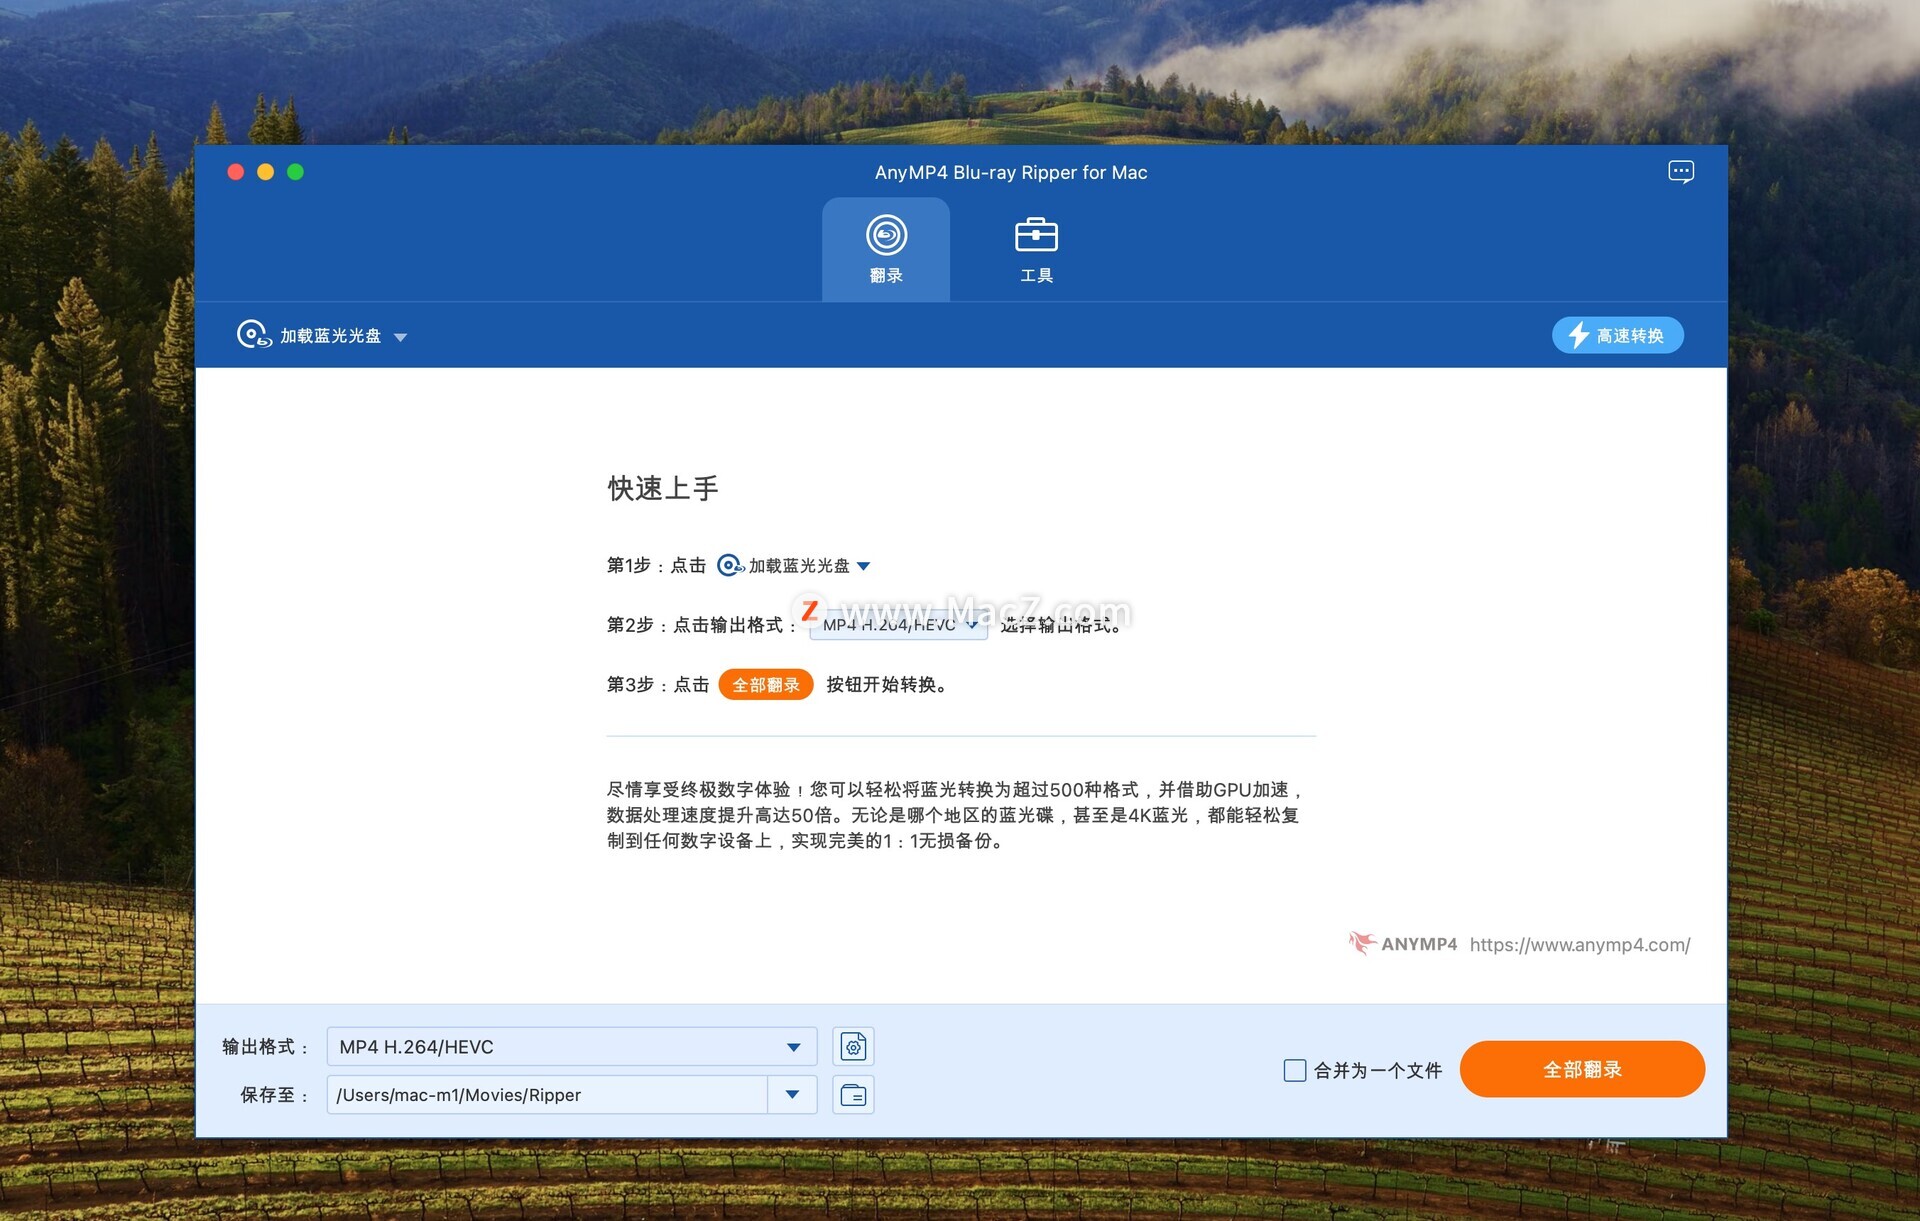The height and width of the screenshot is (1221, 1920).
Task: Click the orange 全部翻录 sample in step 3
Action: (x=765, y=684)
